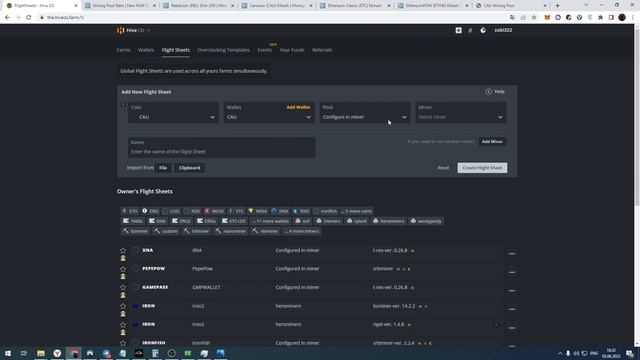Screen dimensions: 640x360
Task: Expand the '11 more wallets' filter
Action: tap(270, 221)
